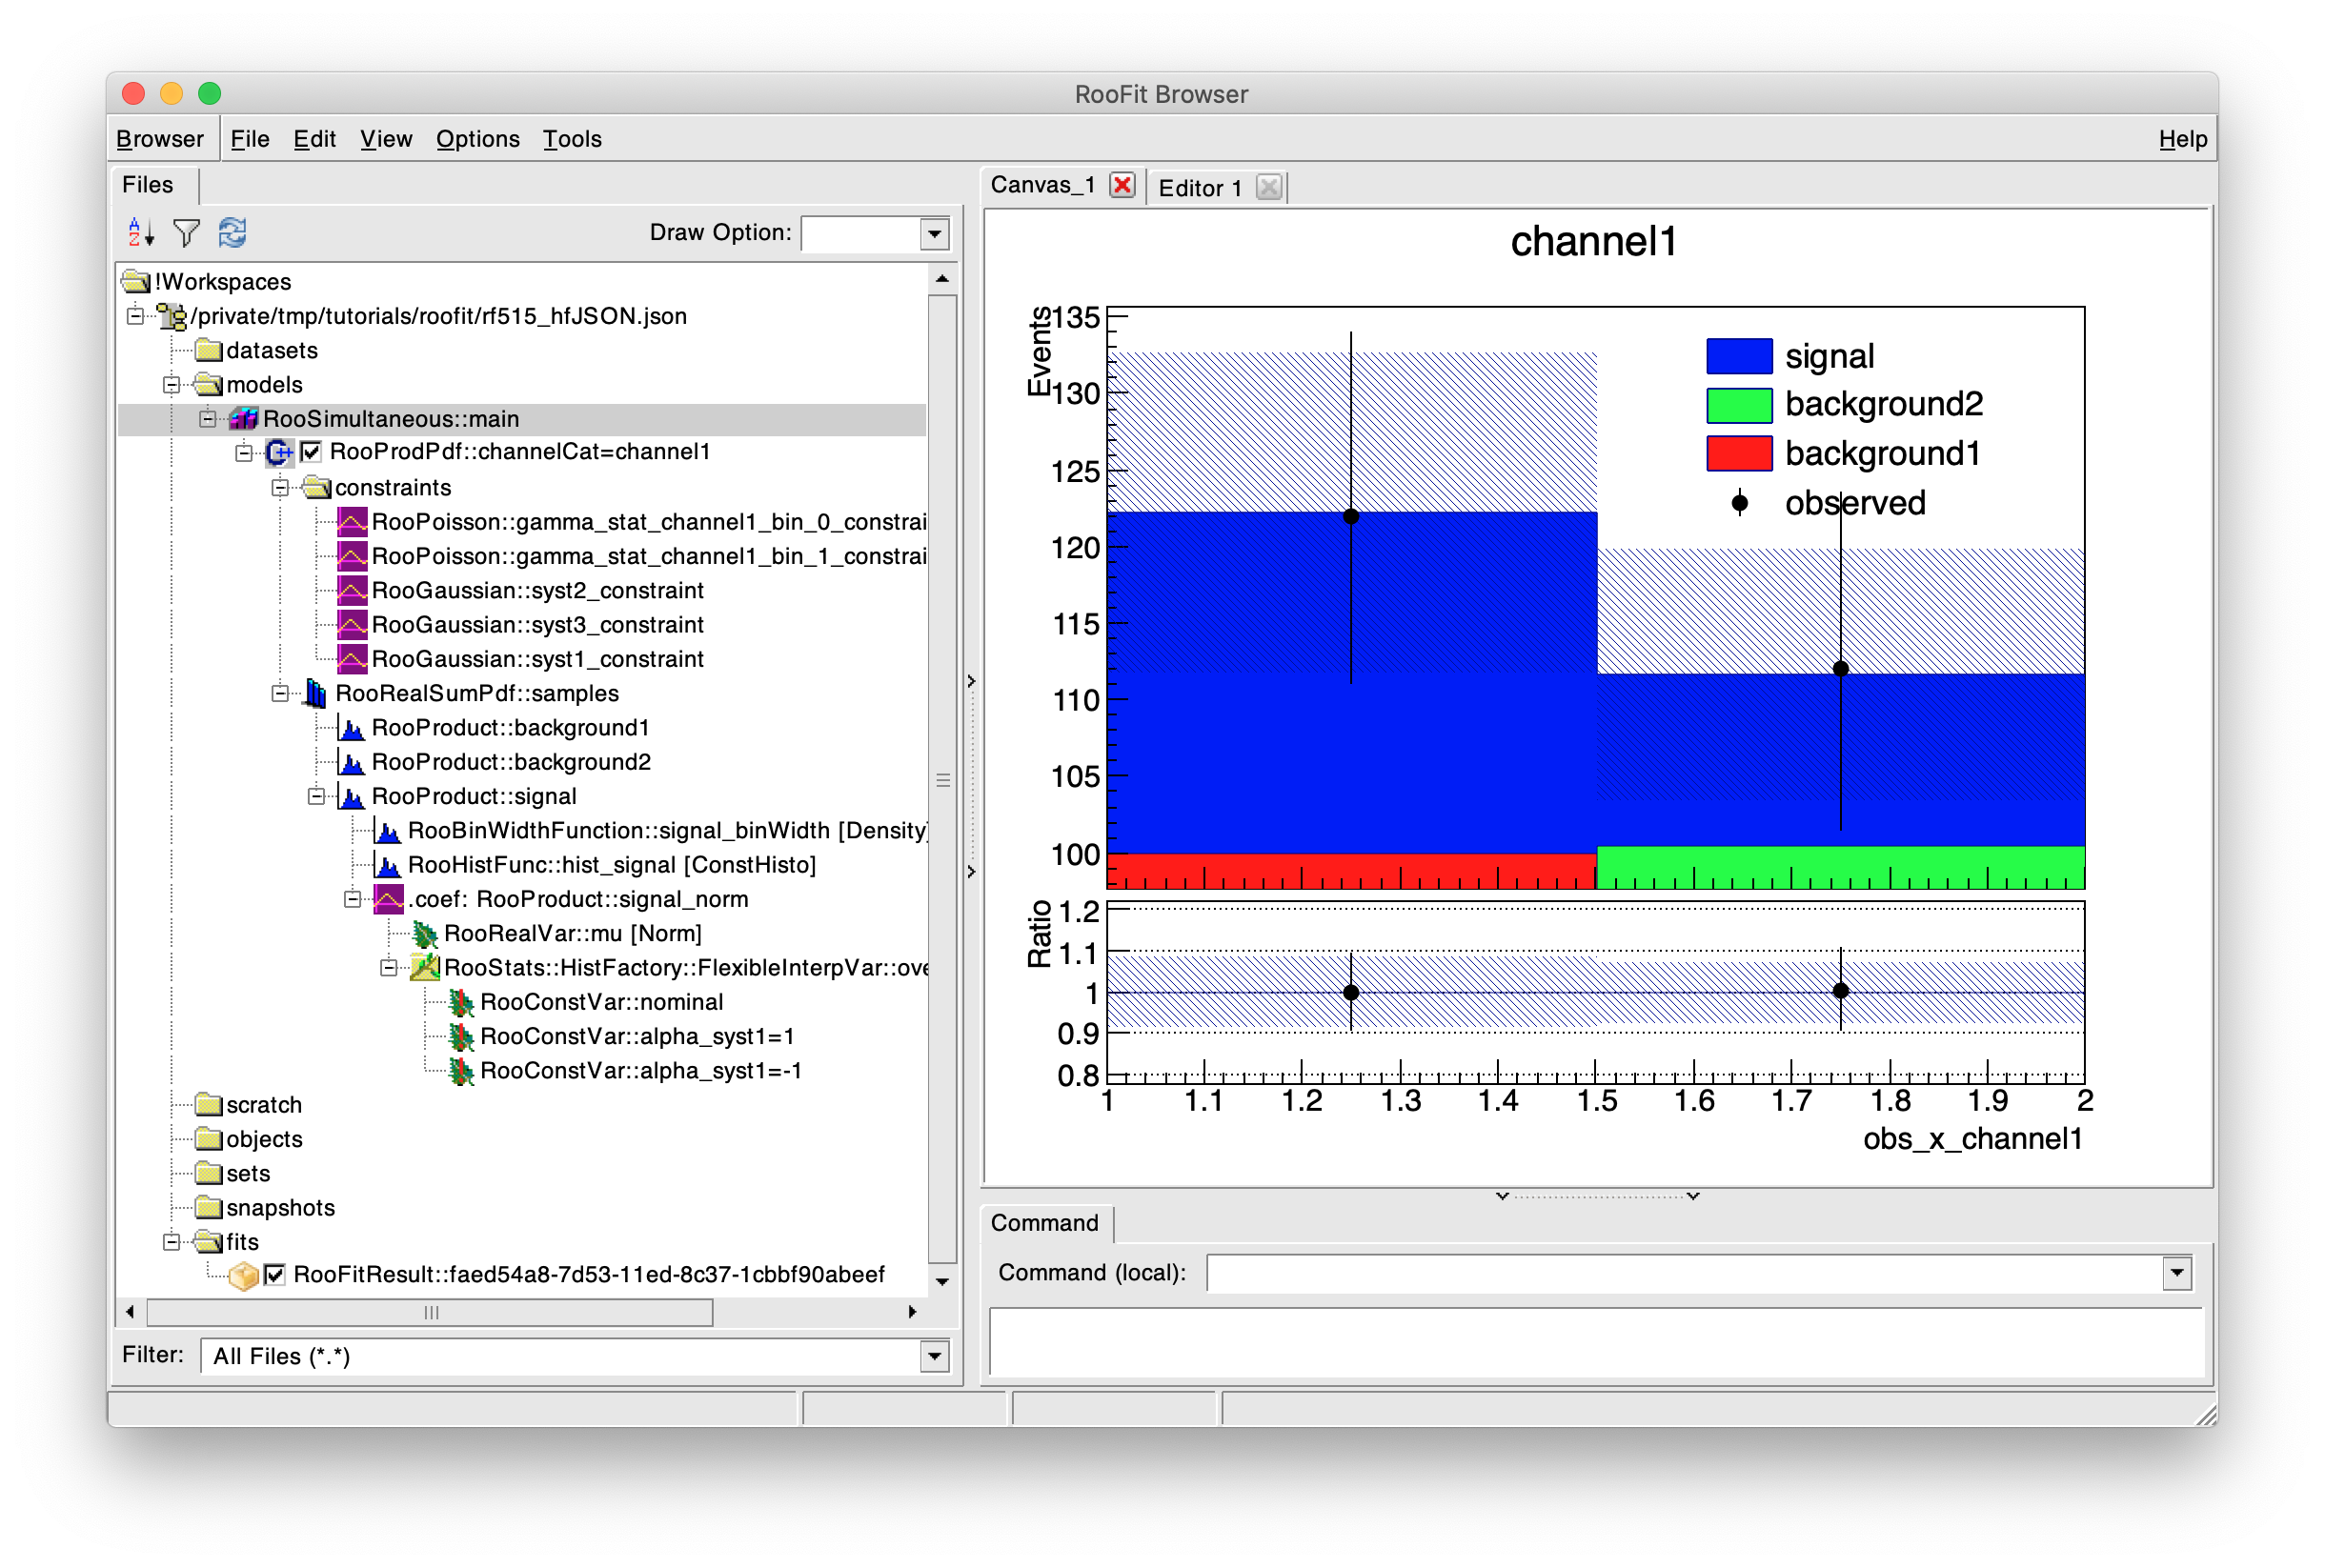
Task: Uncheck the RooProdPdf::channelCat=channel1 checkbox
Action: [311, 452]
